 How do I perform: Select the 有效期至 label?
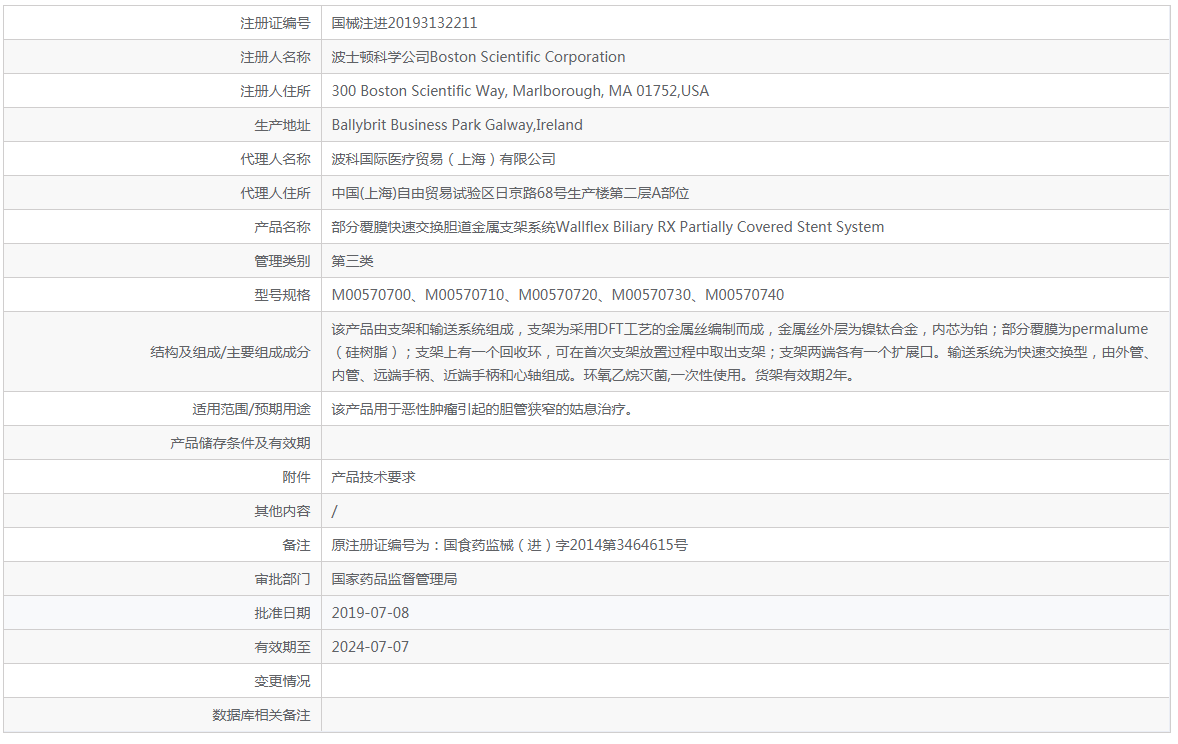point(282,647)
